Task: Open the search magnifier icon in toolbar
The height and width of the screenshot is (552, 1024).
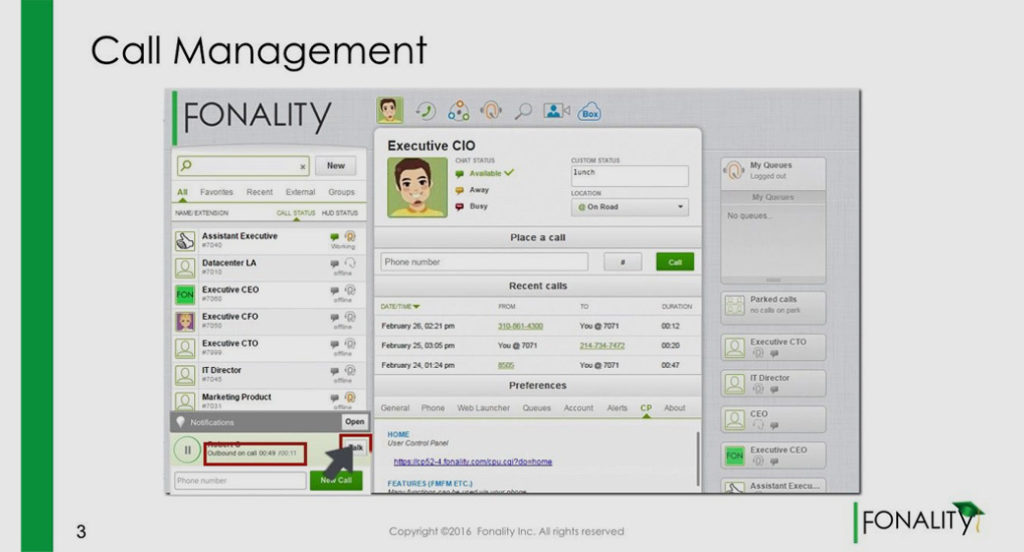Action: point(523,112)
